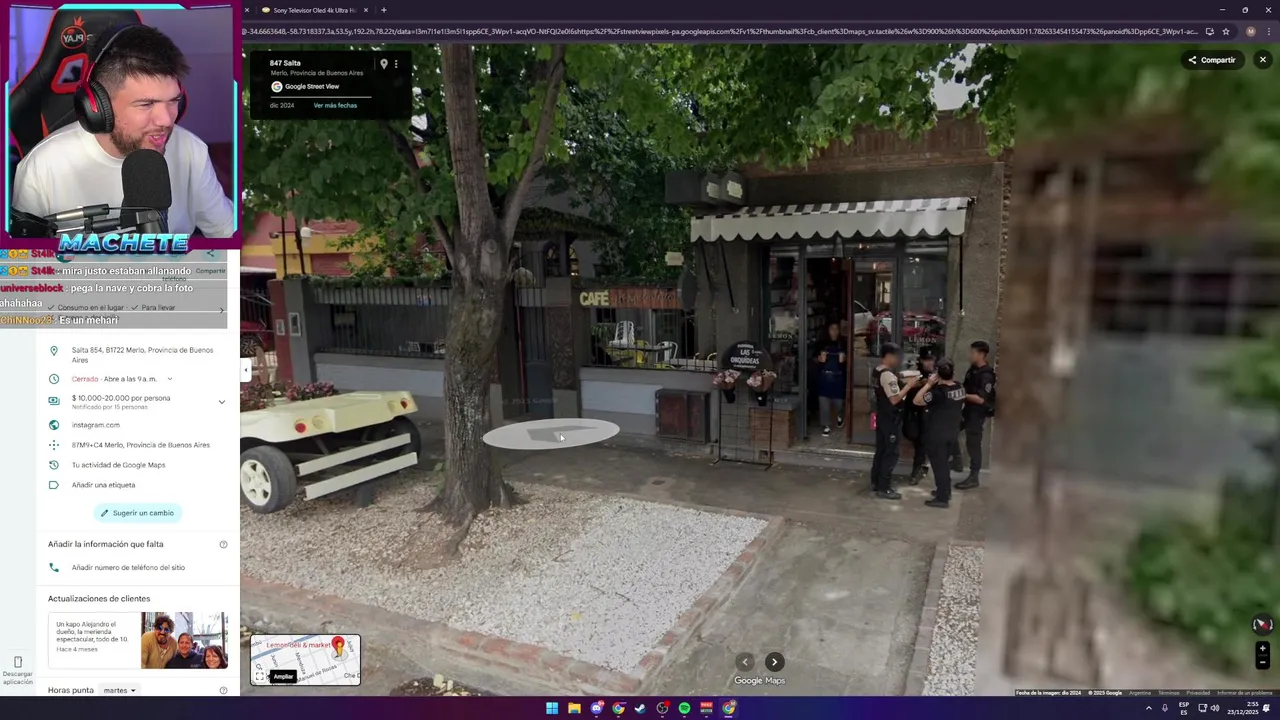Open File Explorer from the taskbar

pos(574,708)
